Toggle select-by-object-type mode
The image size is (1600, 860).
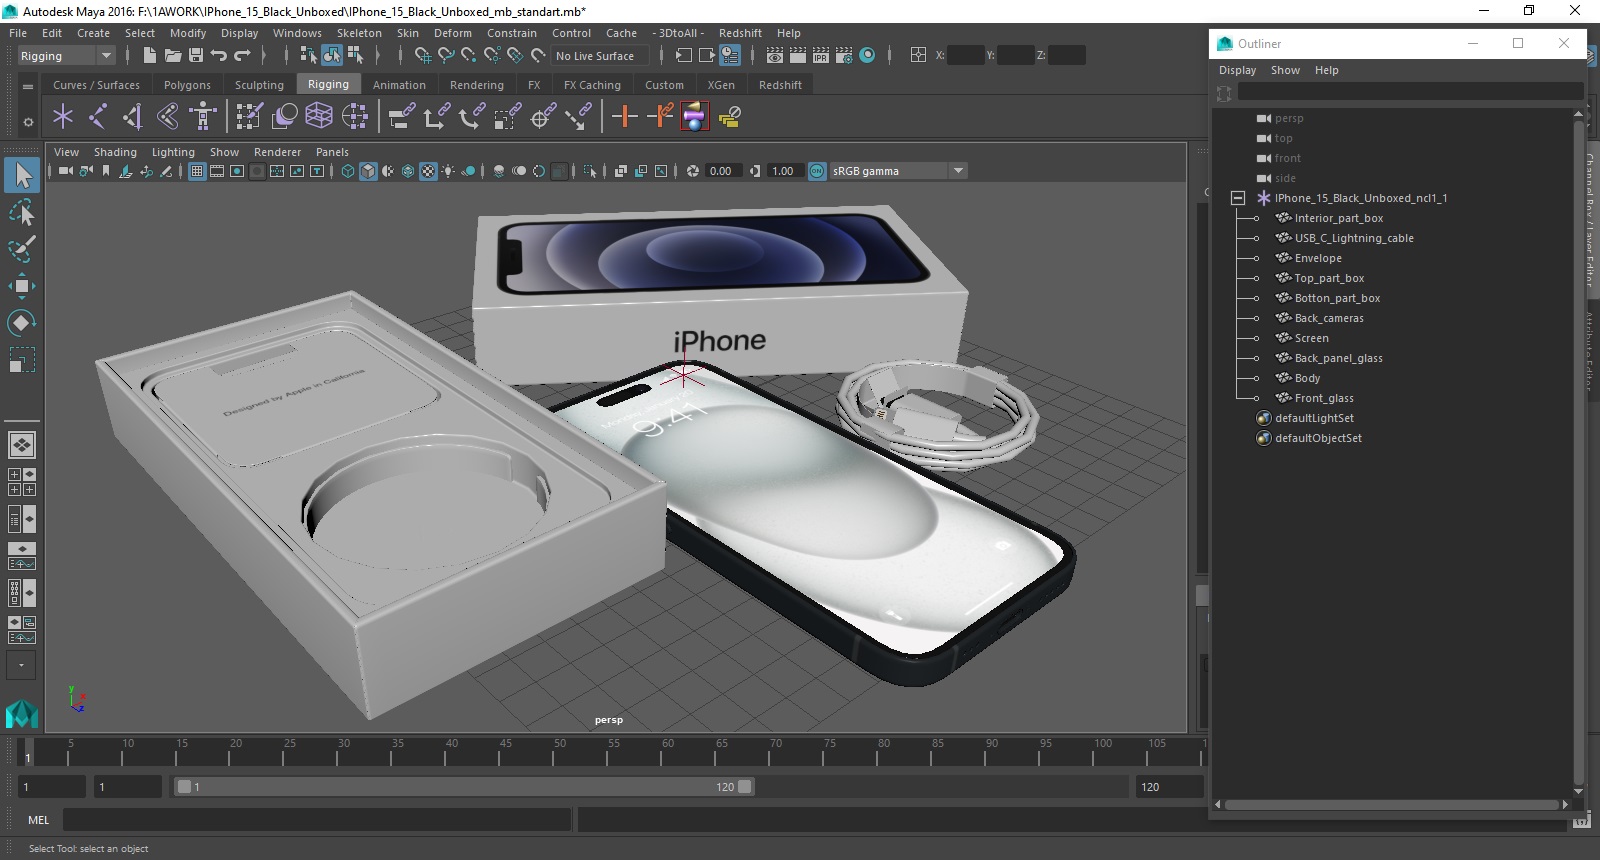coord(332,56)
